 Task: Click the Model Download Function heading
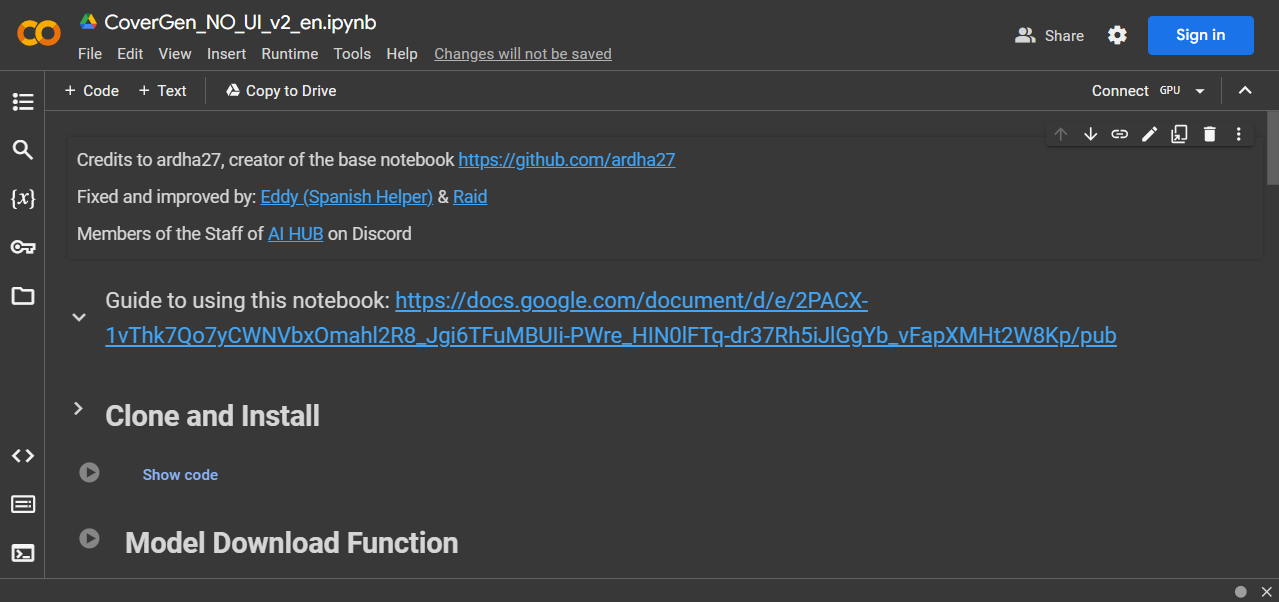291,543
